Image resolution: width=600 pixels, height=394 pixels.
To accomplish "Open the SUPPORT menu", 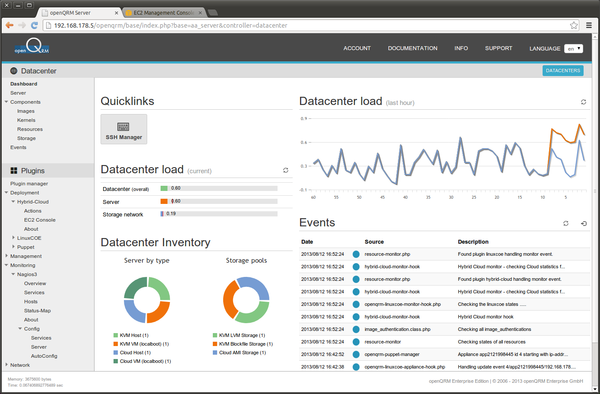I will pos(498,48).
